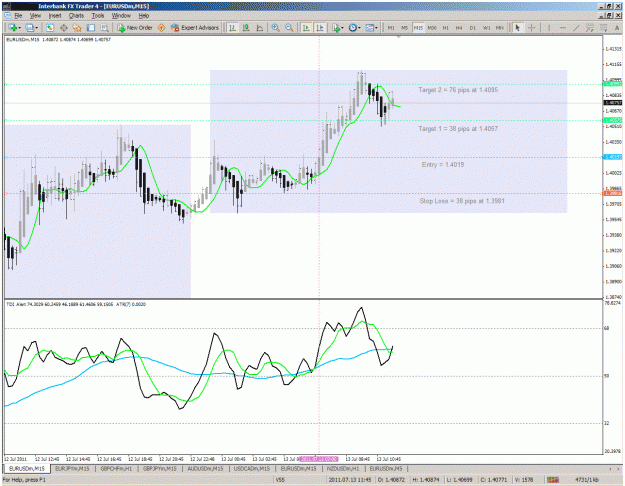The width and height of the screenshot is (625, 486).
Task: Switch to the NZDUSDm,H1 chart tab
Action: click(343, 468)
